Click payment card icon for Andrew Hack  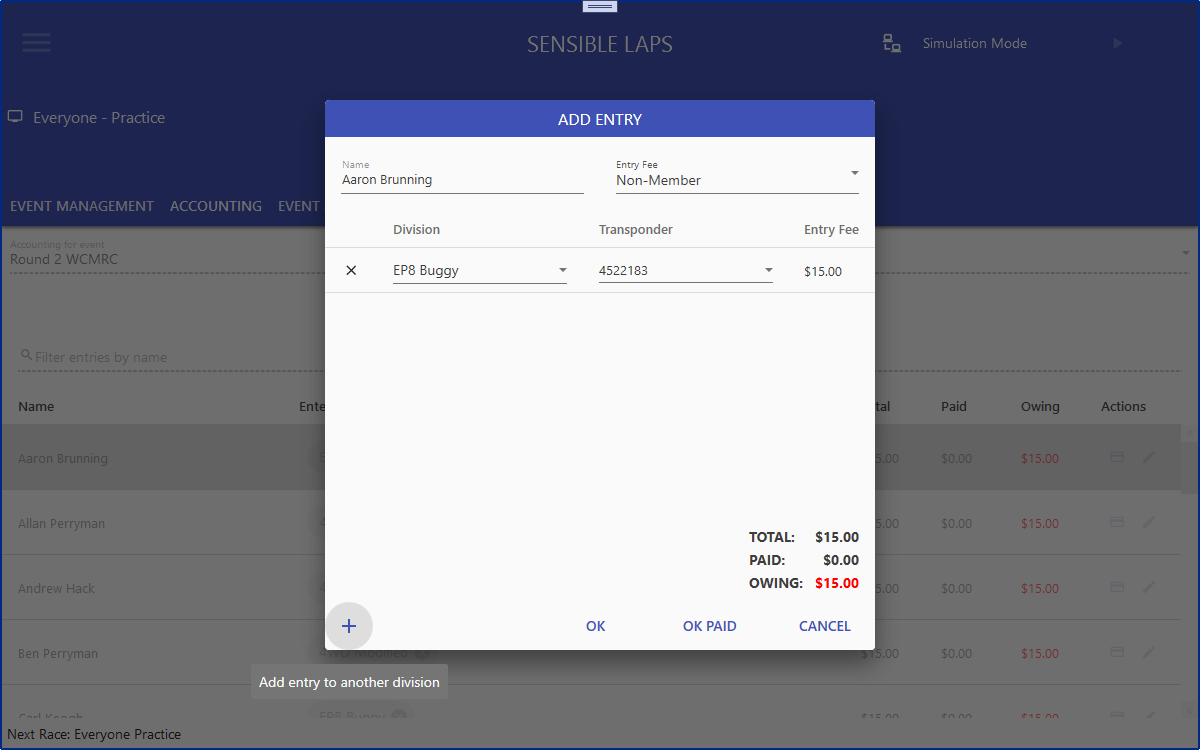pos(1117,588)
